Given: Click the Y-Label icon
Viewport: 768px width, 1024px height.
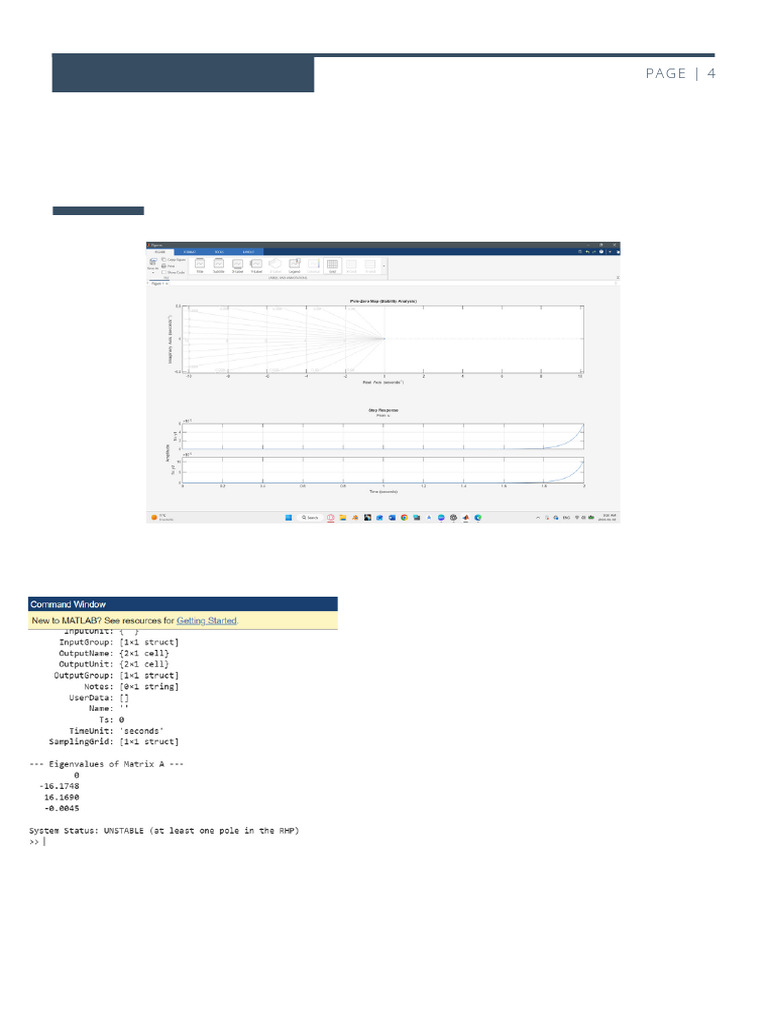Looking at the screenshot, I should [x=256, y=264].
